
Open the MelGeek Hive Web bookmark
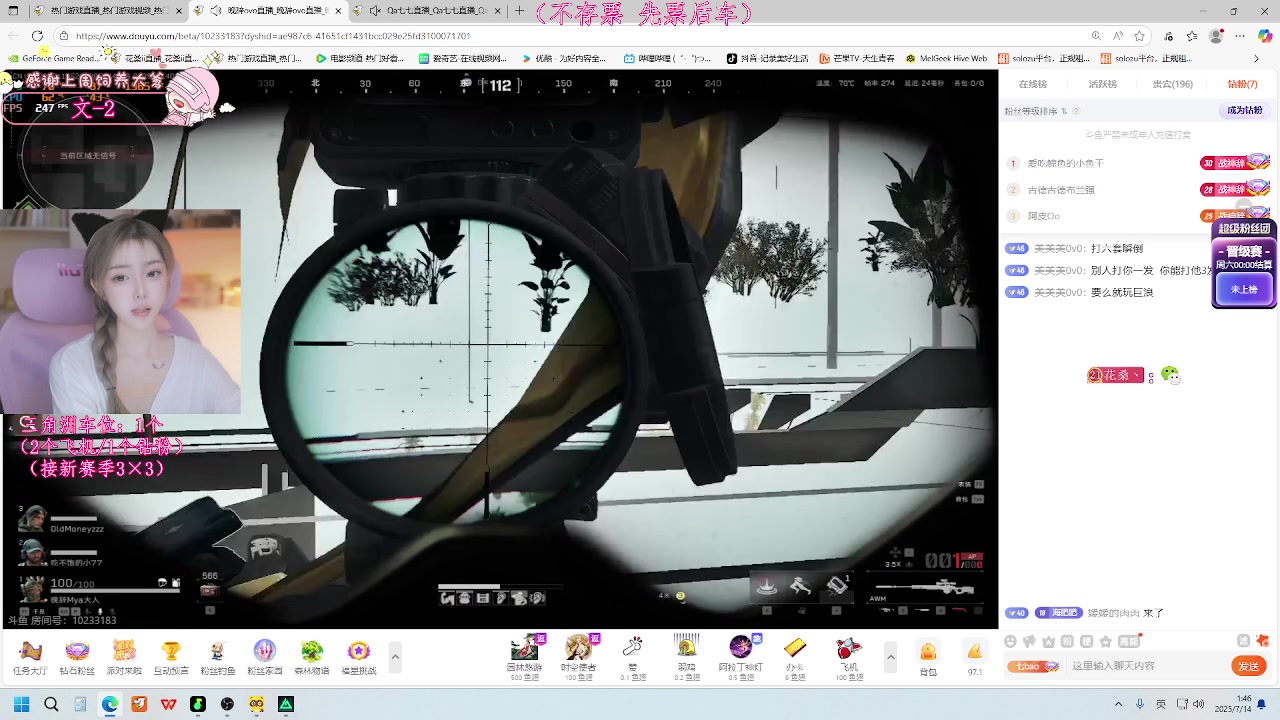click(946, 58)
